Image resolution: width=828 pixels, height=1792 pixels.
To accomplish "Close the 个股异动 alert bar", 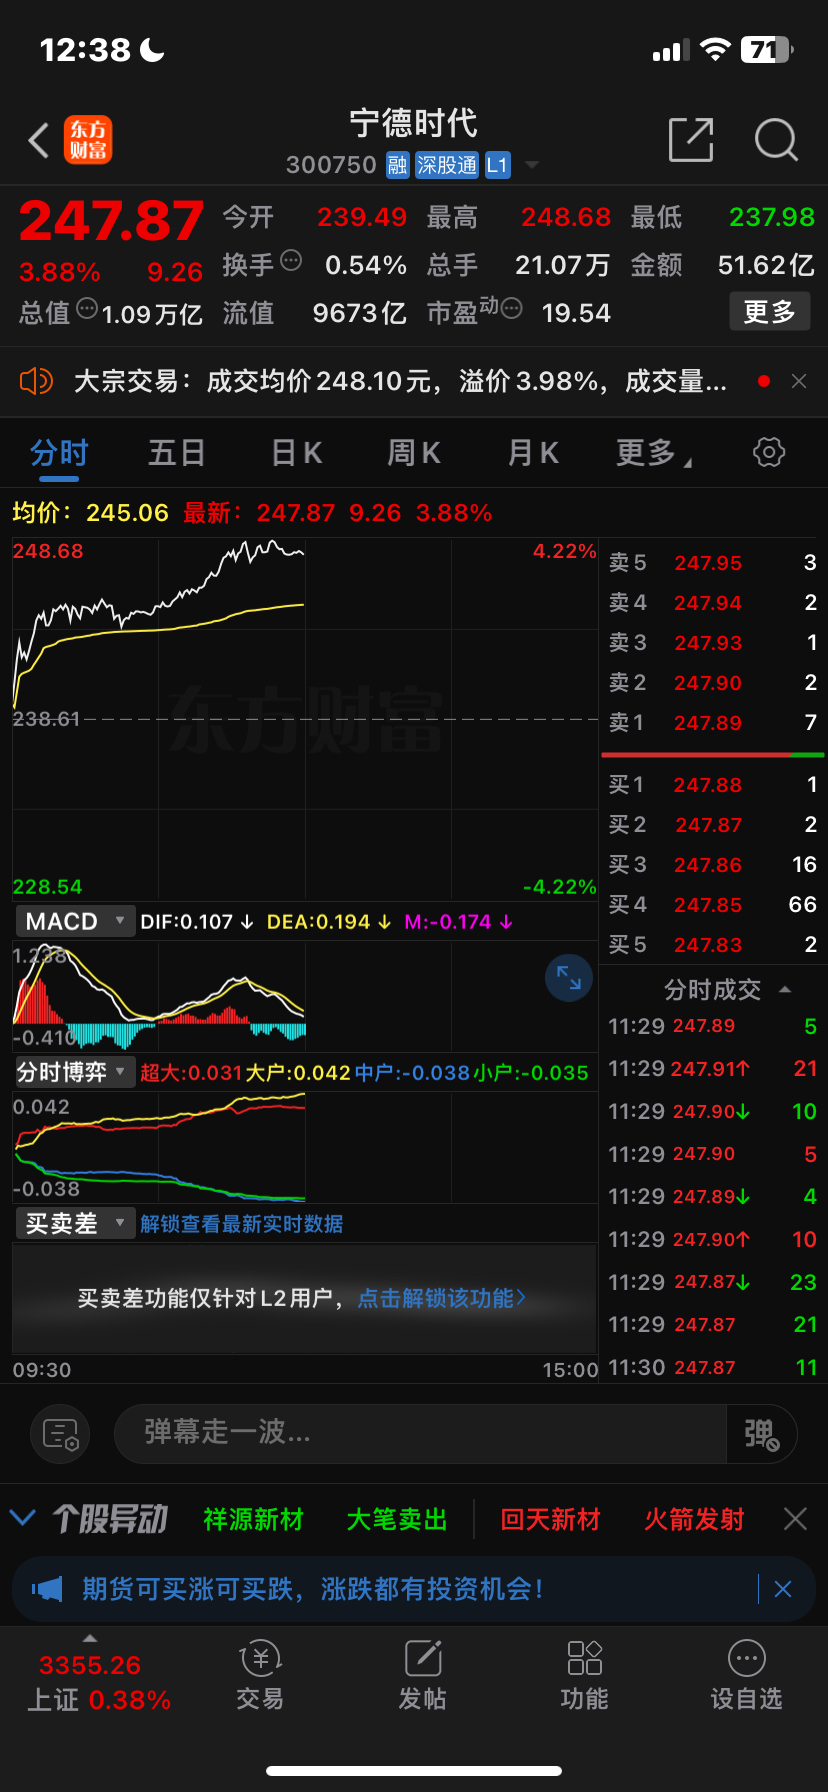I will point(796,1520).
